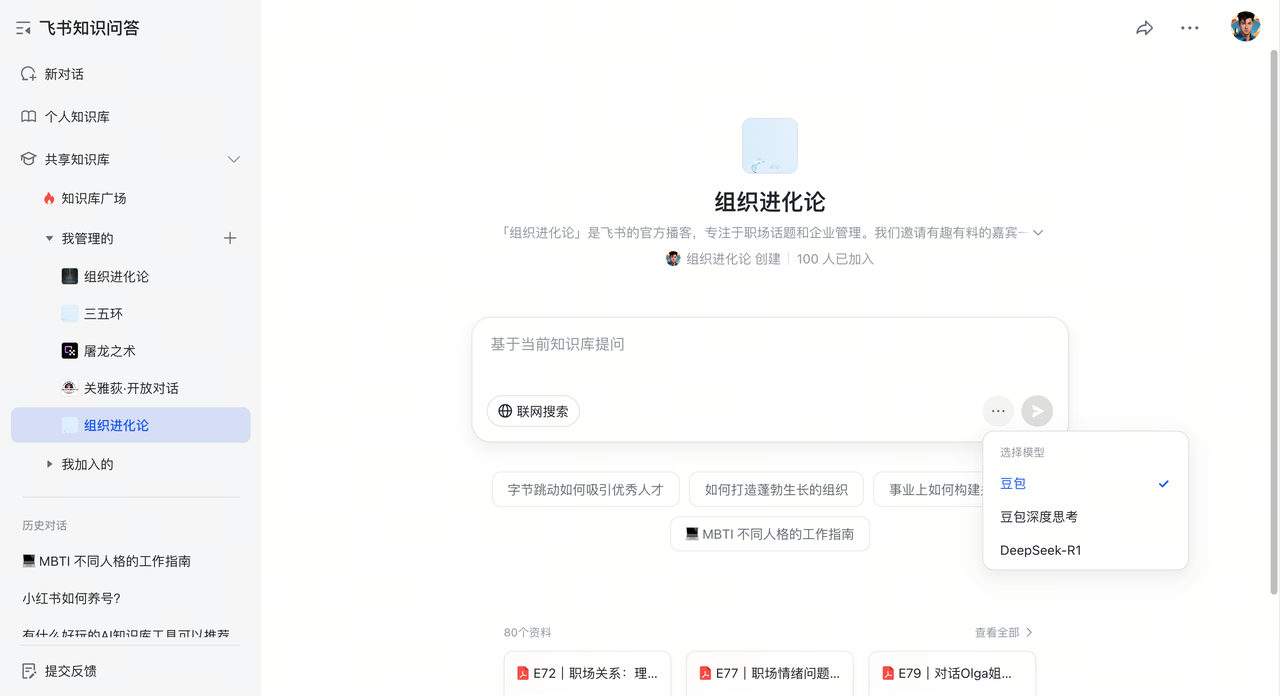1280x696 pixels.
Task: Collapse the sidebar using the top-left menu icon
Action: tap(24, 29)
